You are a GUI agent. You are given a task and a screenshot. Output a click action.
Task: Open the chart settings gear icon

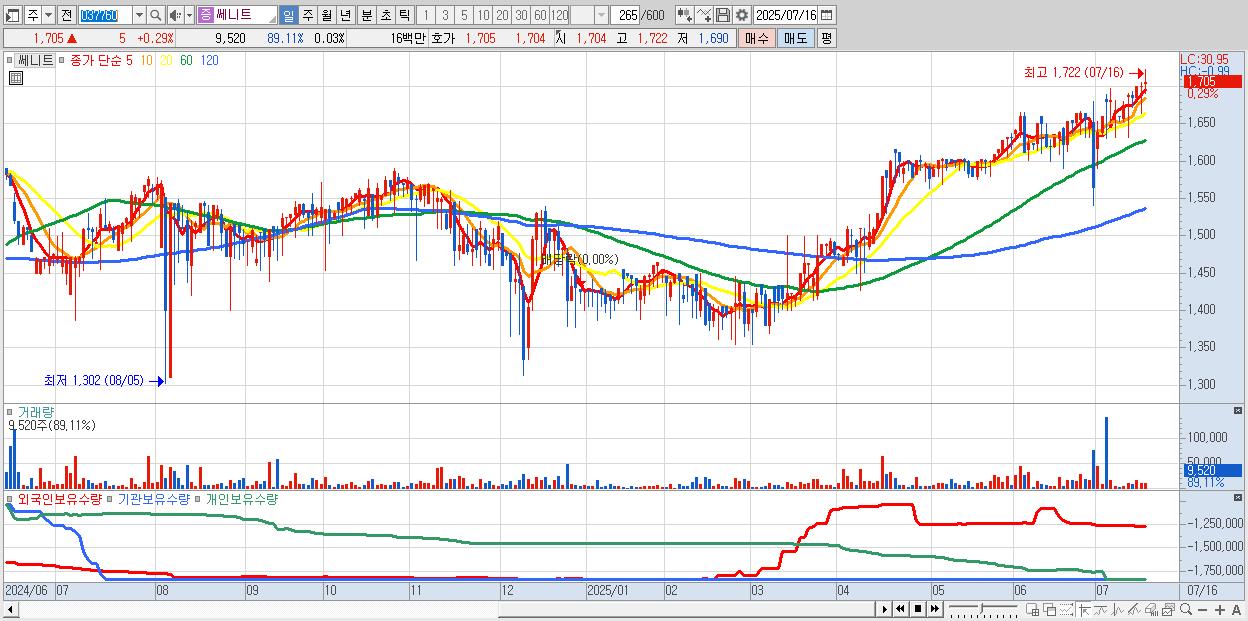(x=742, y=15)
